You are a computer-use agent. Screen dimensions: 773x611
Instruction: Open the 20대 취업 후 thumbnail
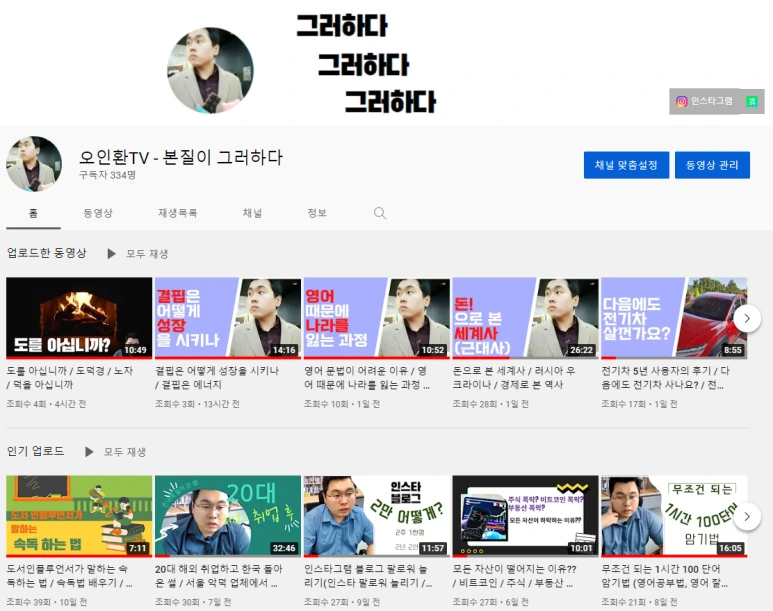point(228,516)
